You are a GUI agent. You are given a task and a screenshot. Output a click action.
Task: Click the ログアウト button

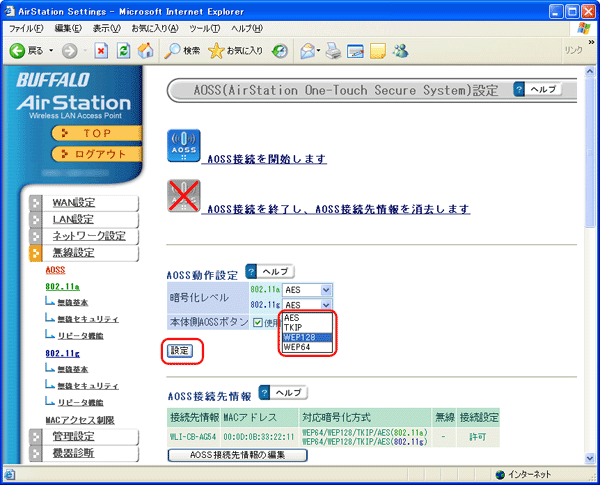(x=97, y=154)
